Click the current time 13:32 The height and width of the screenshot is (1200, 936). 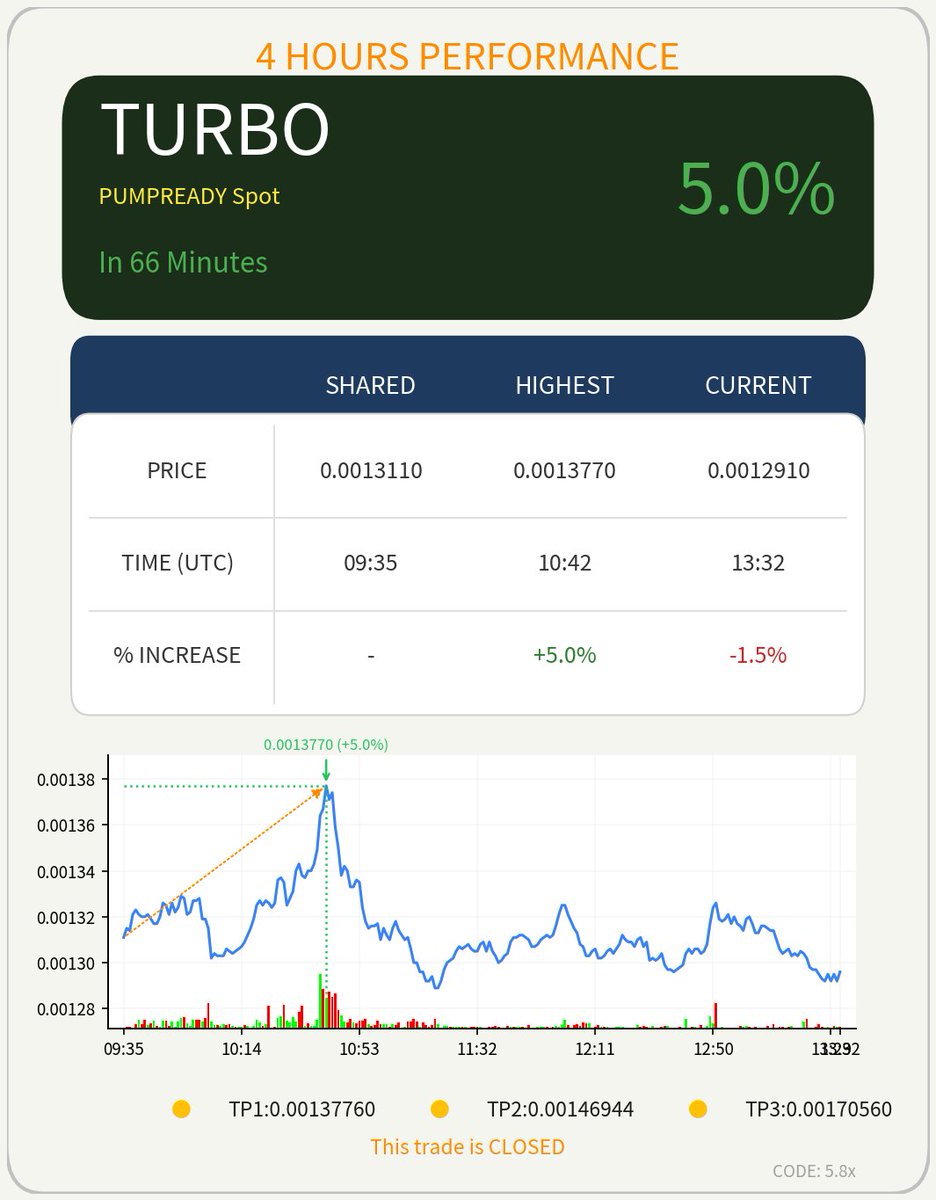coord(758,563)
